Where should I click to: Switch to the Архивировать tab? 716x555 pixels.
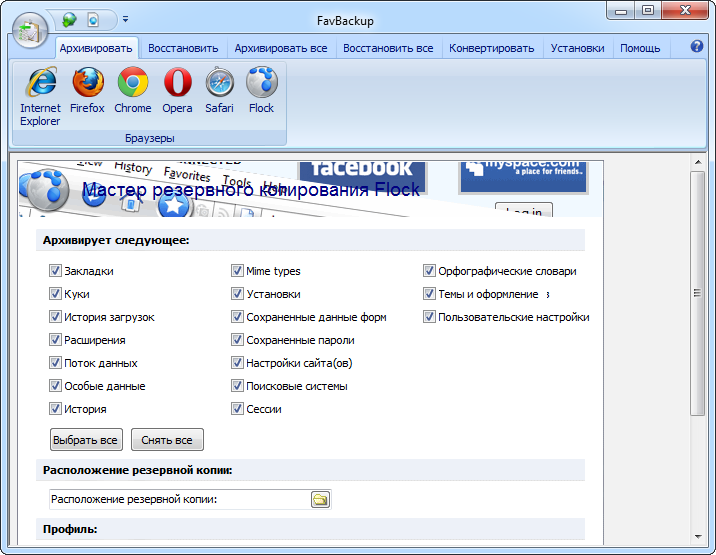tap(96, 48)
